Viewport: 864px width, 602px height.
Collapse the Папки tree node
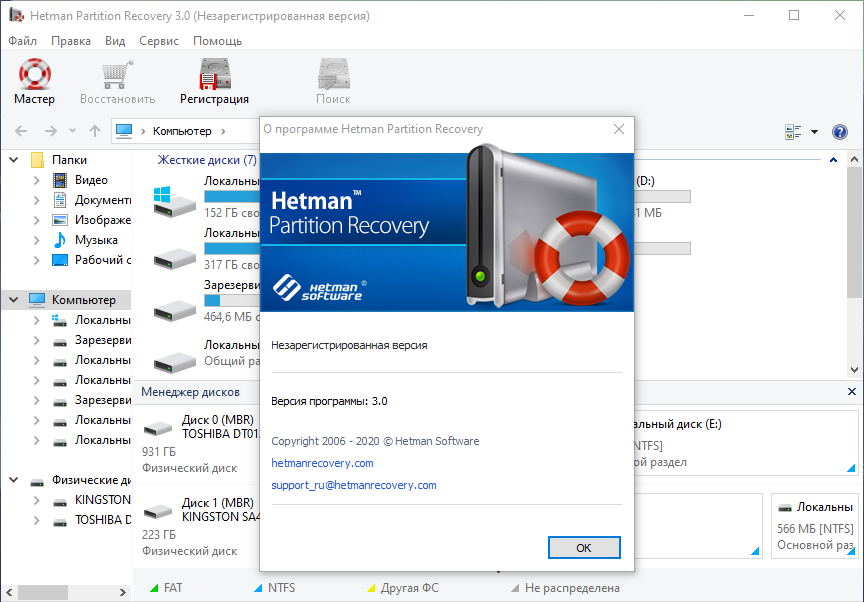pos(14,160)
